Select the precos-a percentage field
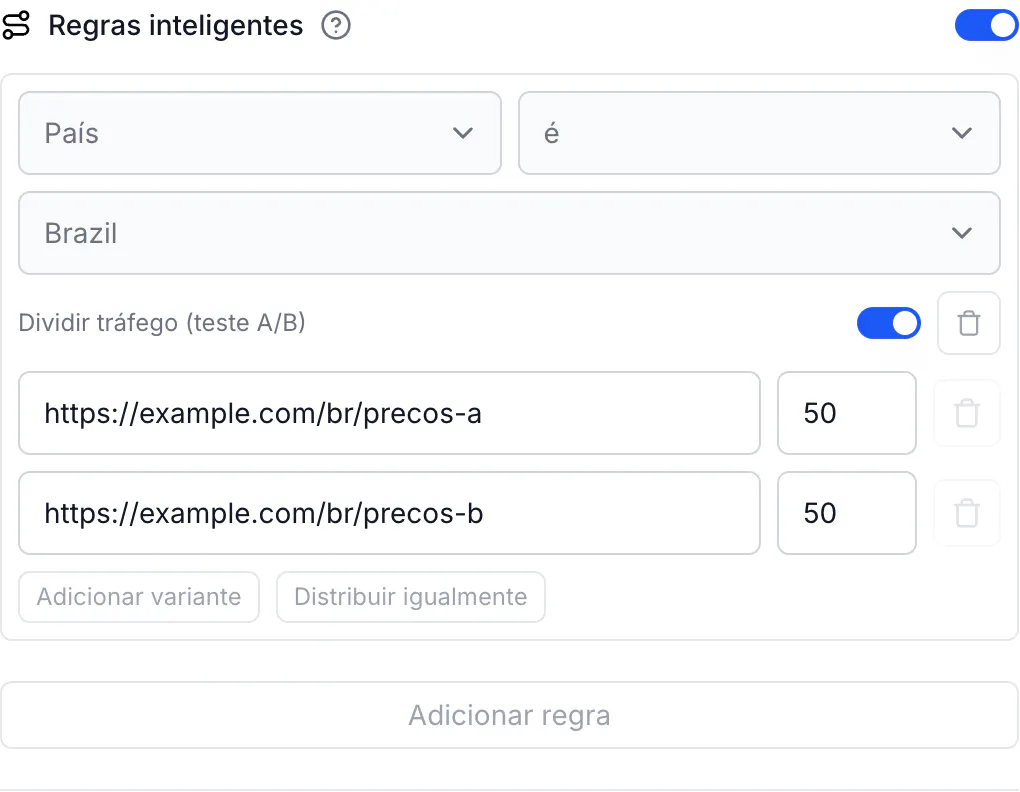This screenshot has height=792, width=1020. click(x=846, y=413)
